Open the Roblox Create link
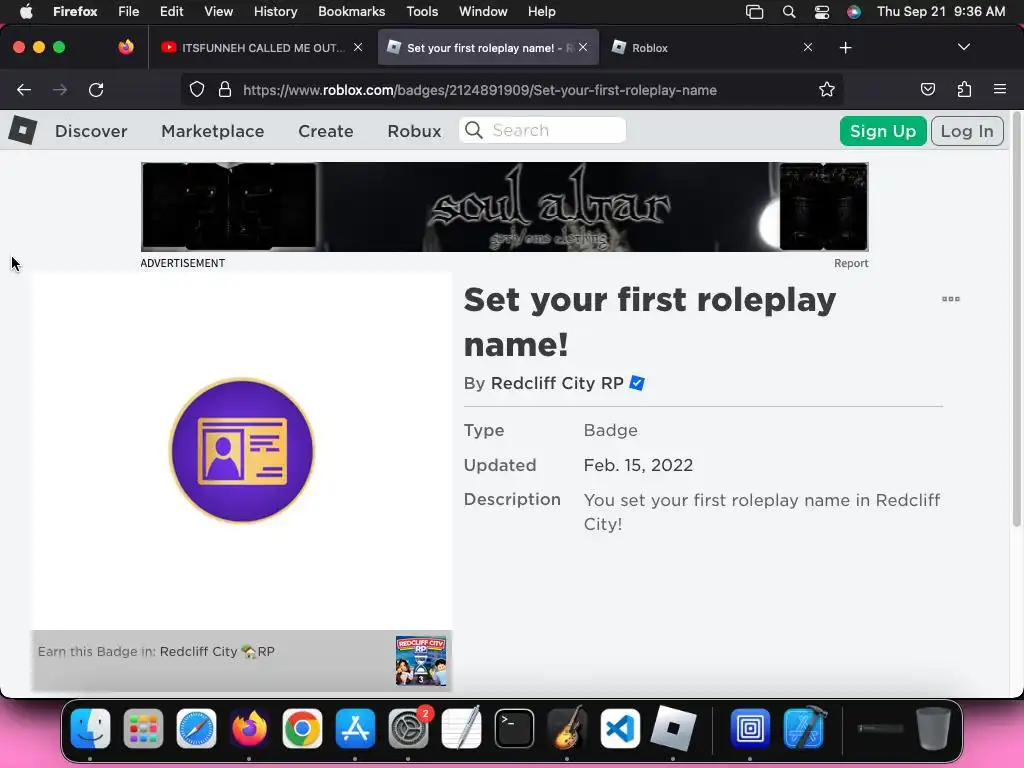1024x768 pixels. pyautogui.click(x=326, y=131)
